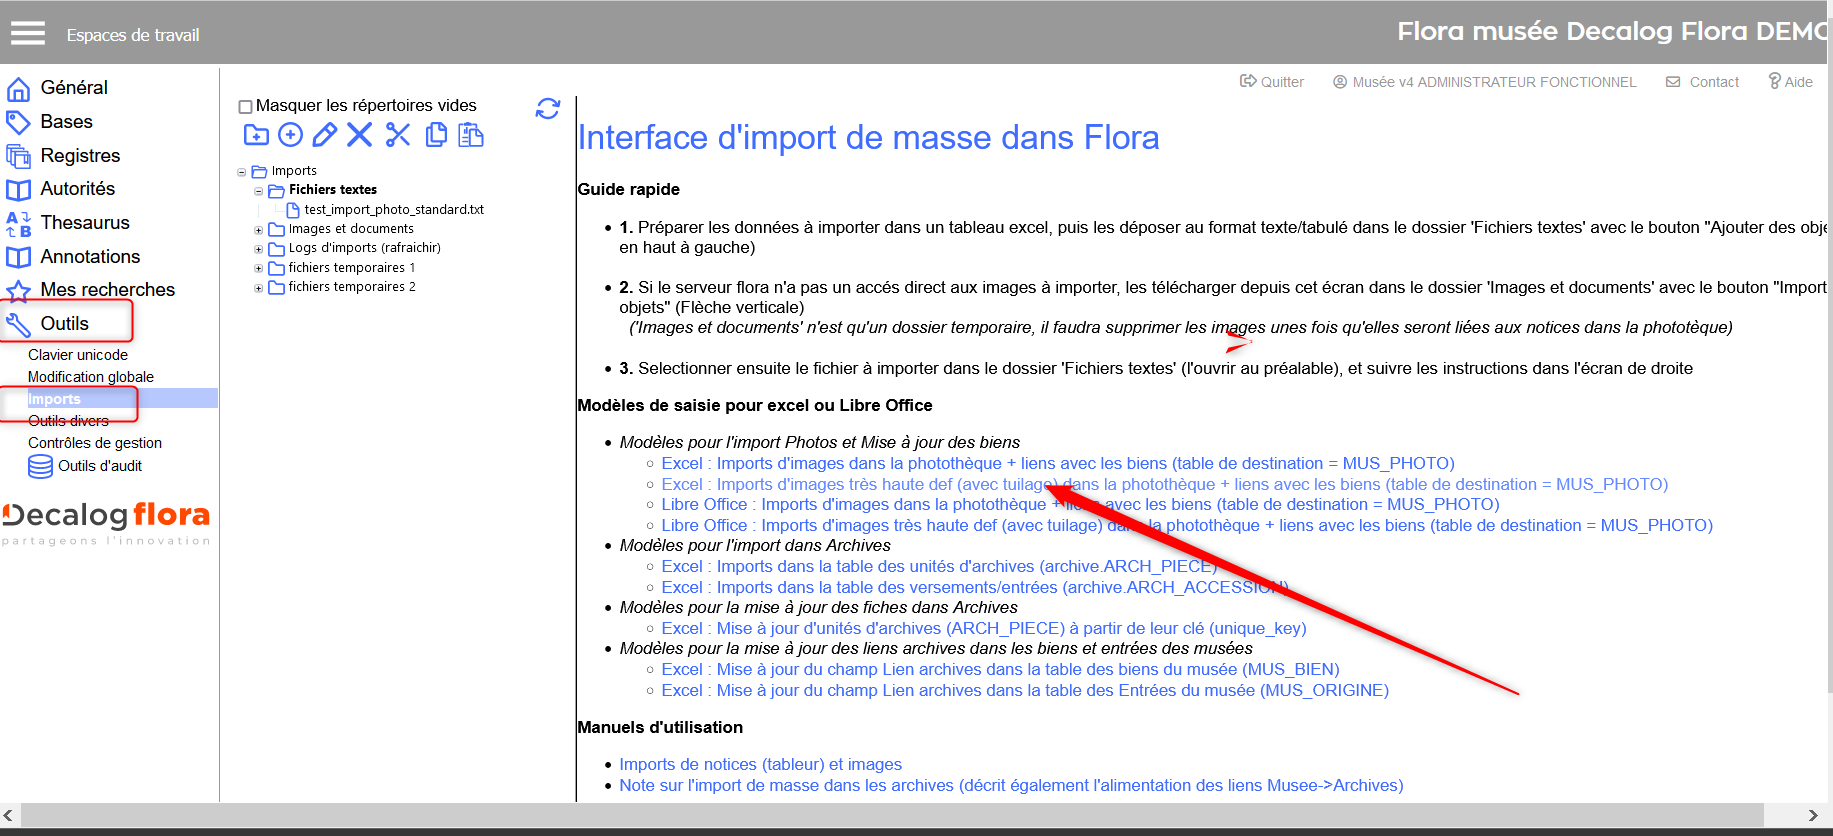Image resolution: width=1833 pixels, height=836 pixels.
Task: Click the star icon beside Mes recherches
Action: coord(18,291)
